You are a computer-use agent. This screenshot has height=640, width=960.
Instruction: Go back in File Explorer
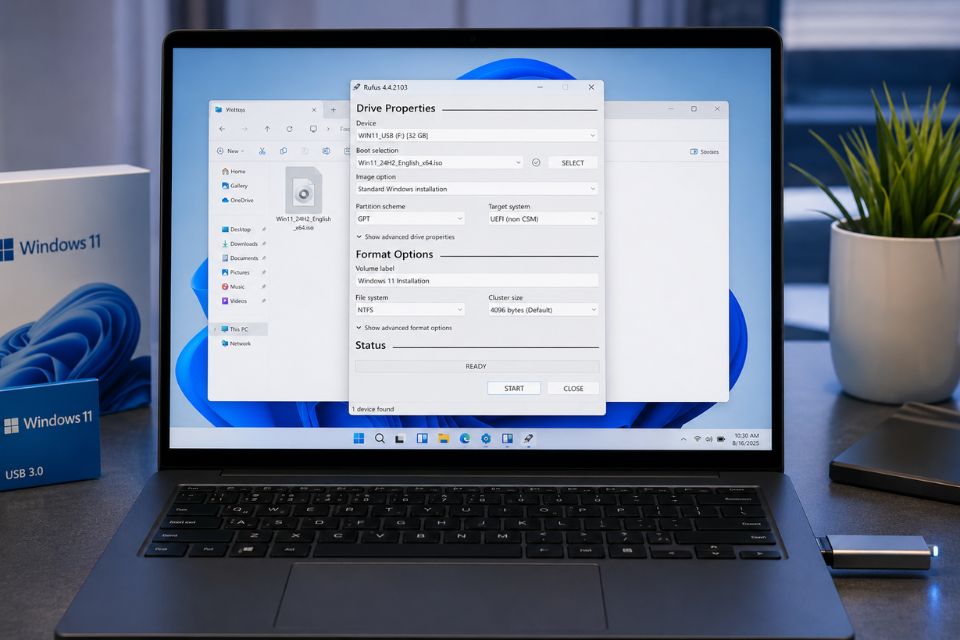point(222,129)
